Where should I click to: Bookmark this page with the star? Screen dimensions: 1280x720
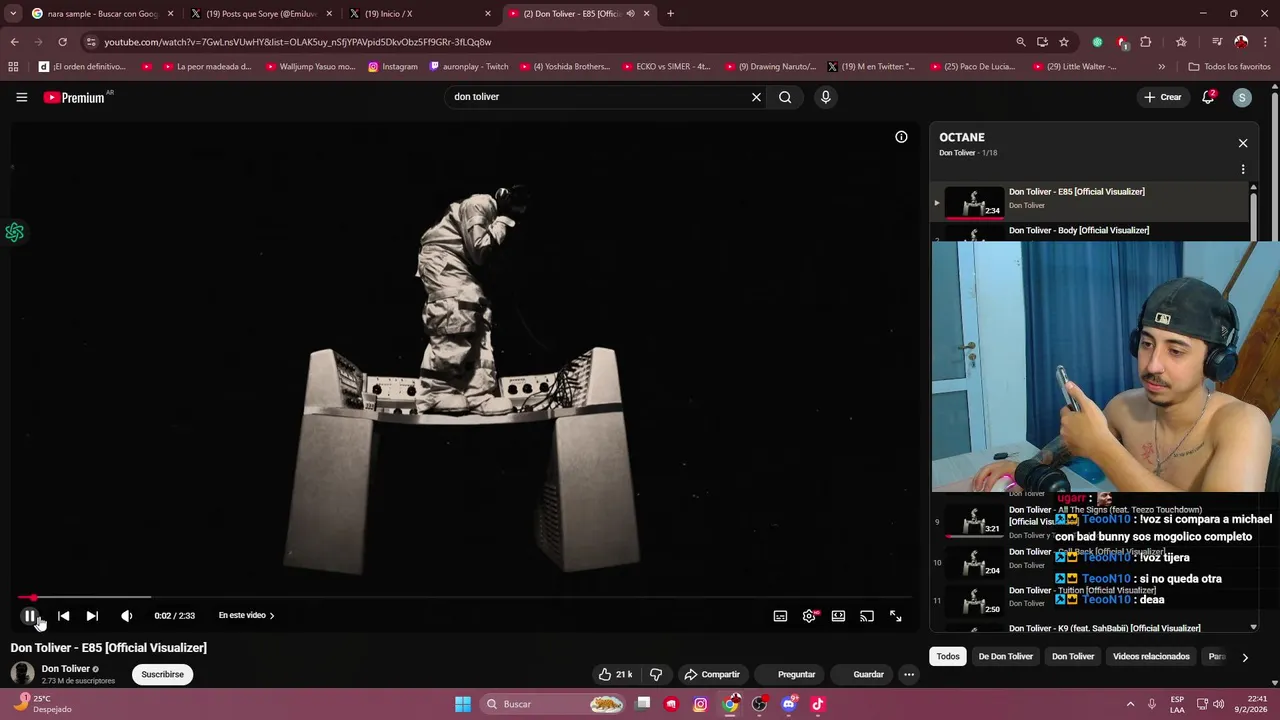[1064, 42]
